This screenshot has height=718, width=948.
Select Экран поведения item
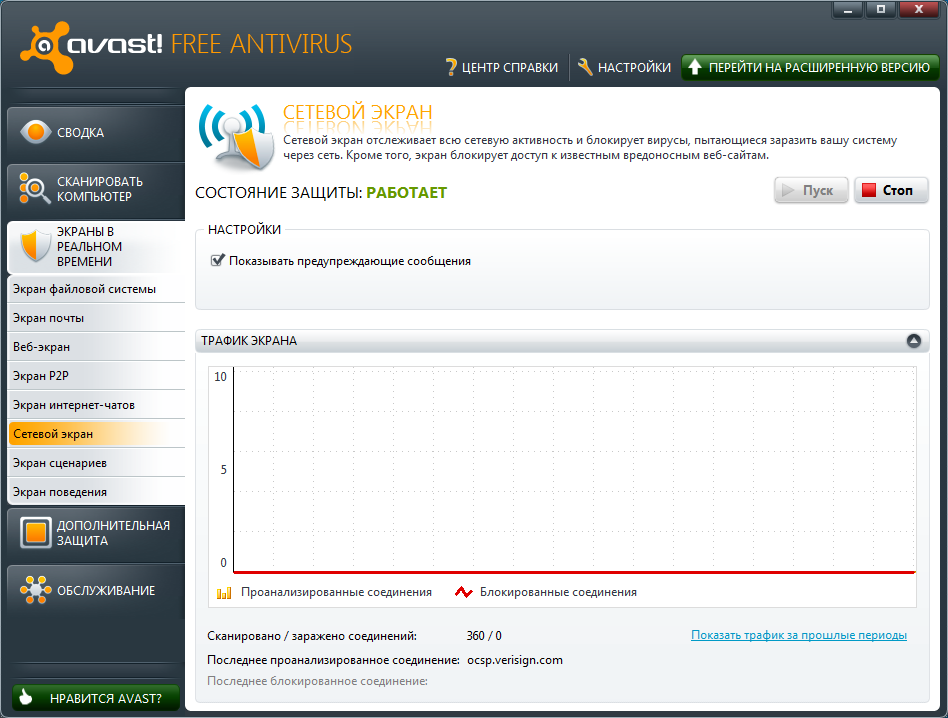96,492
